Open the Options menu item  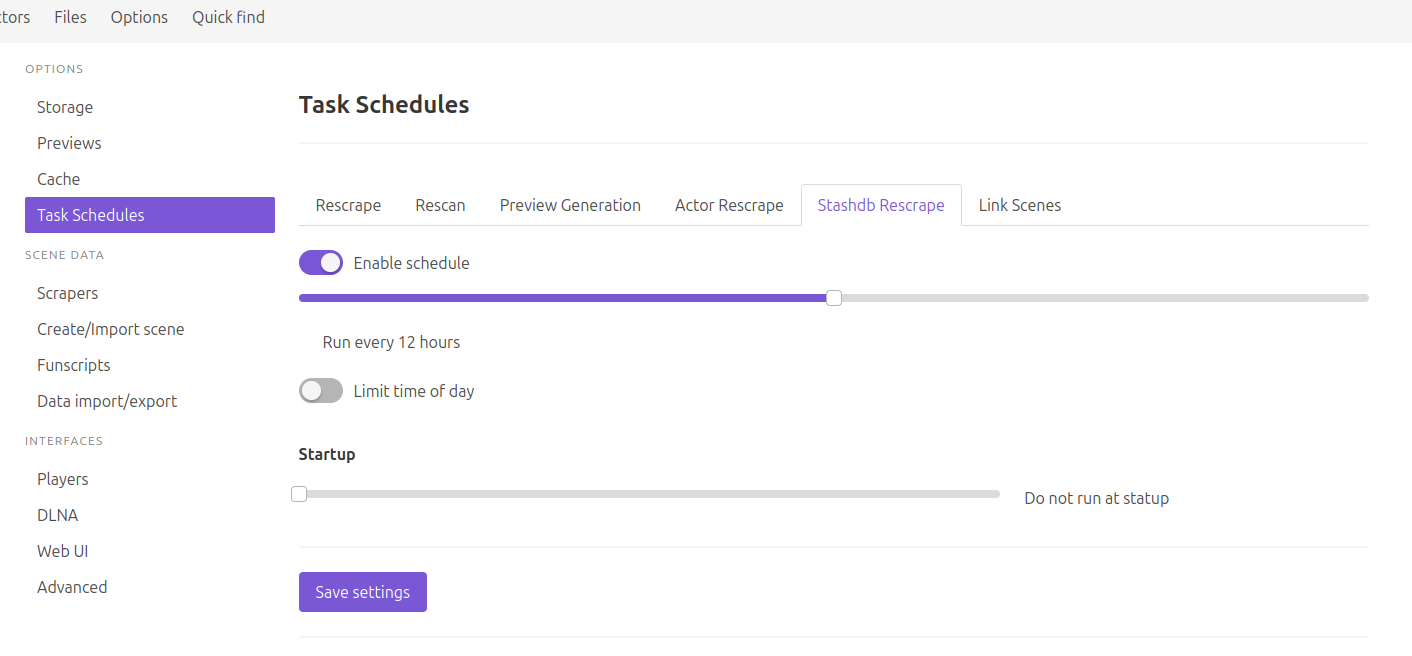coord(139,17)
